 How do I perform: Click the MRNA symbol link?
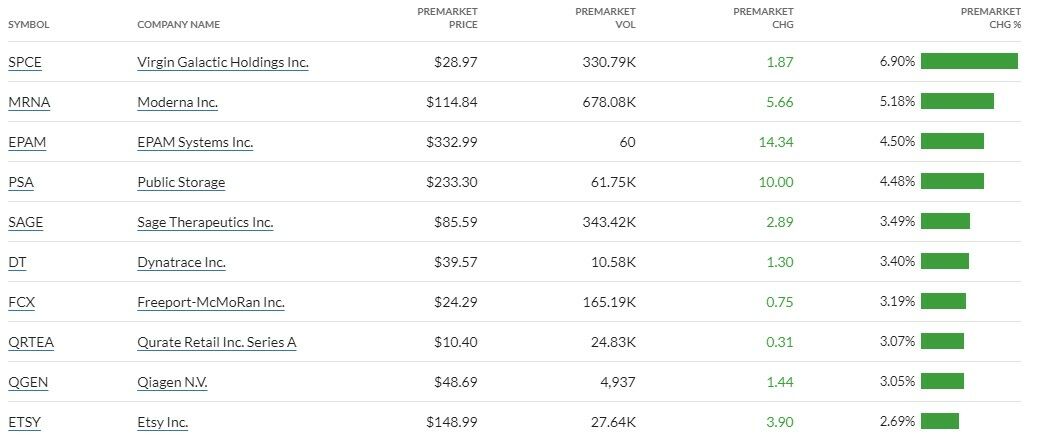[x=26, y=102]
